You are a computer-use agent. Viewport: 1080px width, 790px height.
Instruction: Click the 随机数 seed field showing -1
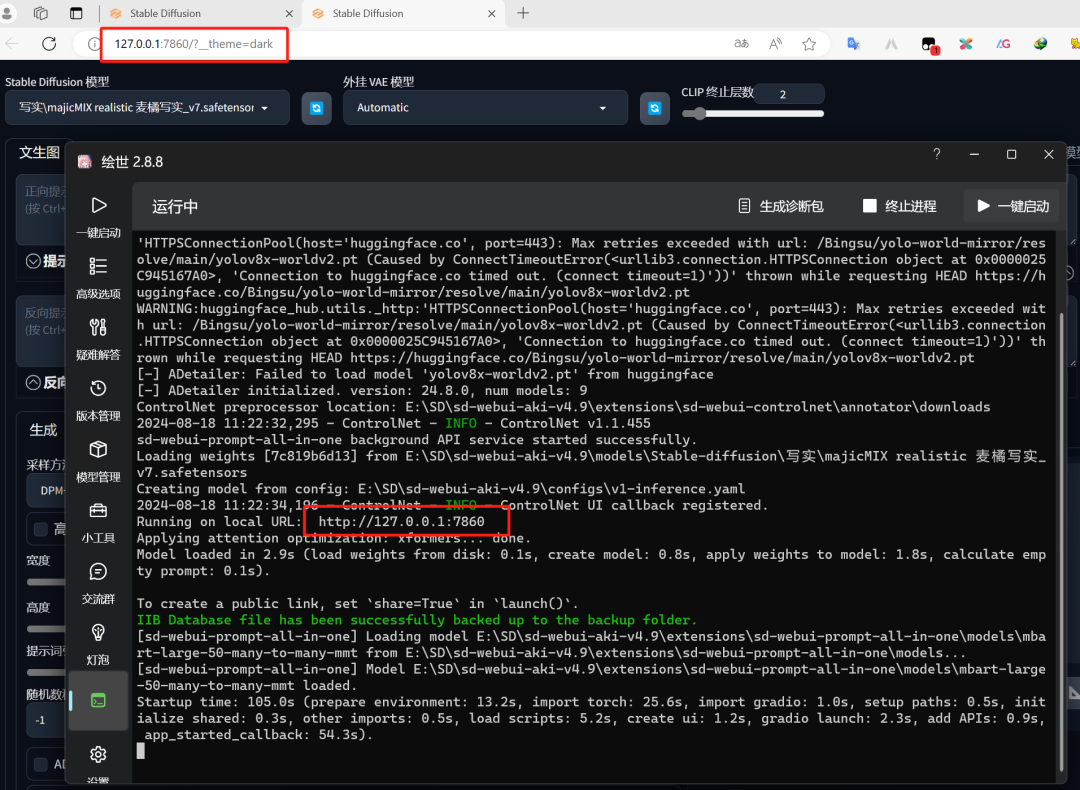click(46, 720)
